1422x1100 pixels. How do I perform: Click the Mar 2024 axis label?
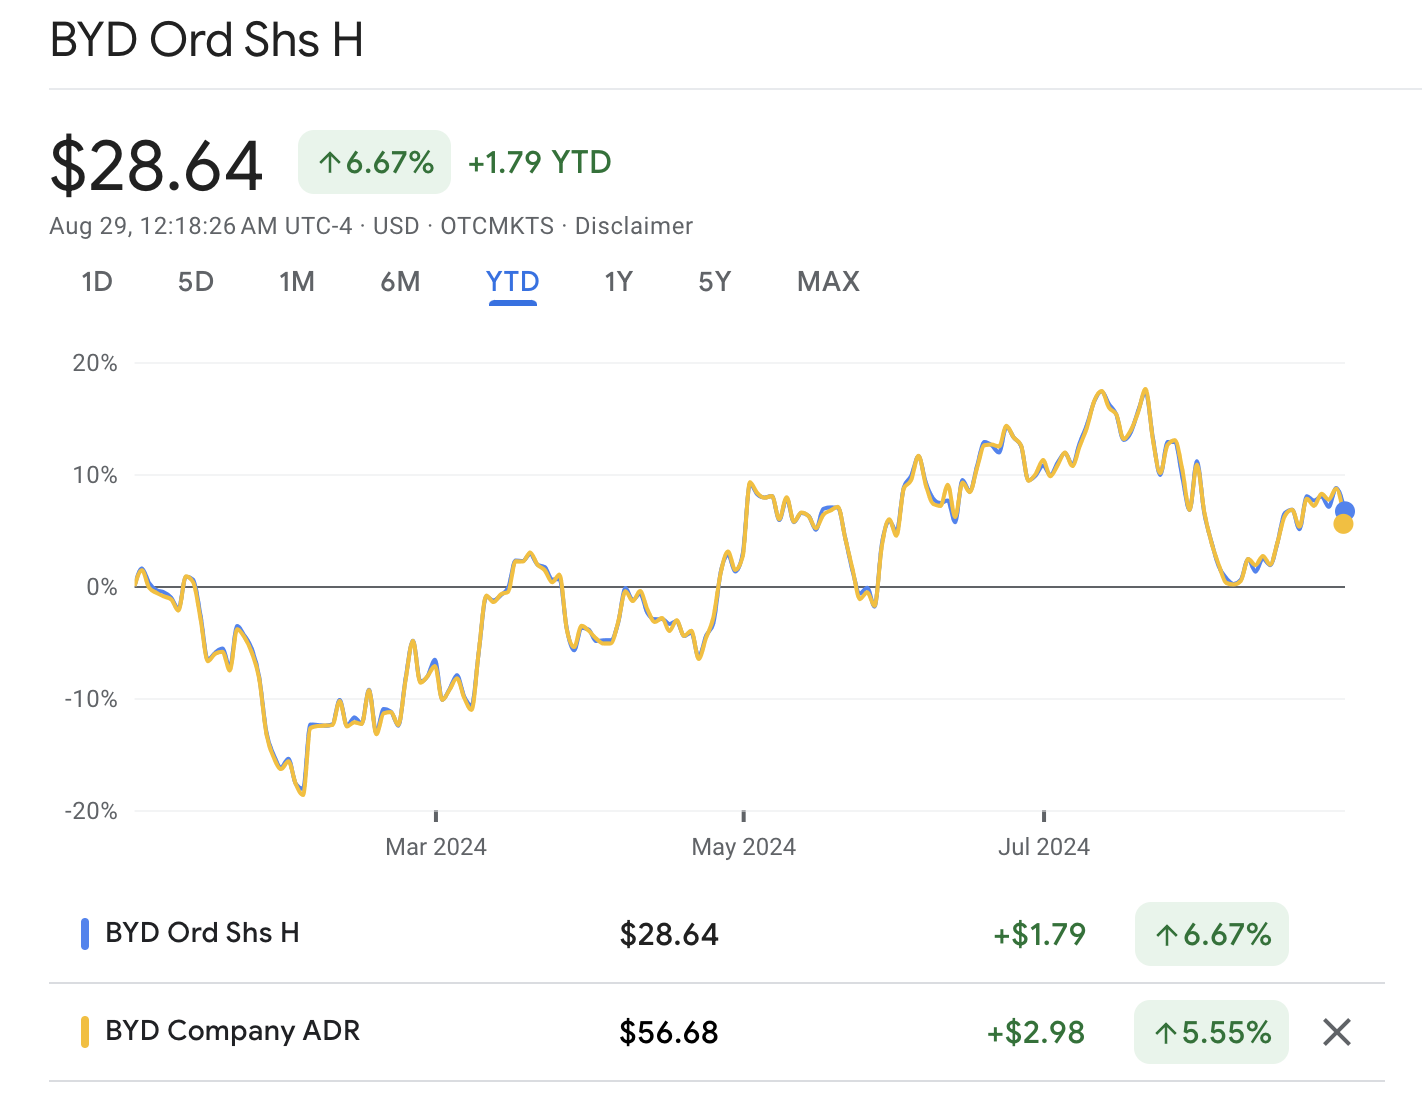pyautogui.click(x=436, y=847)
